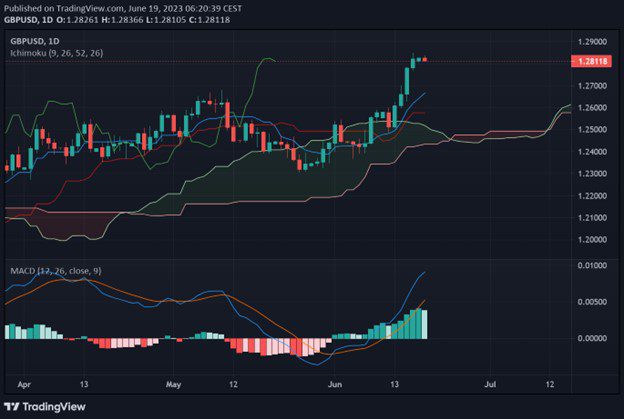Click the May label on time axis
Viewport: 624px width, 419px height.
pyautogui.click(x=174, y=383)
